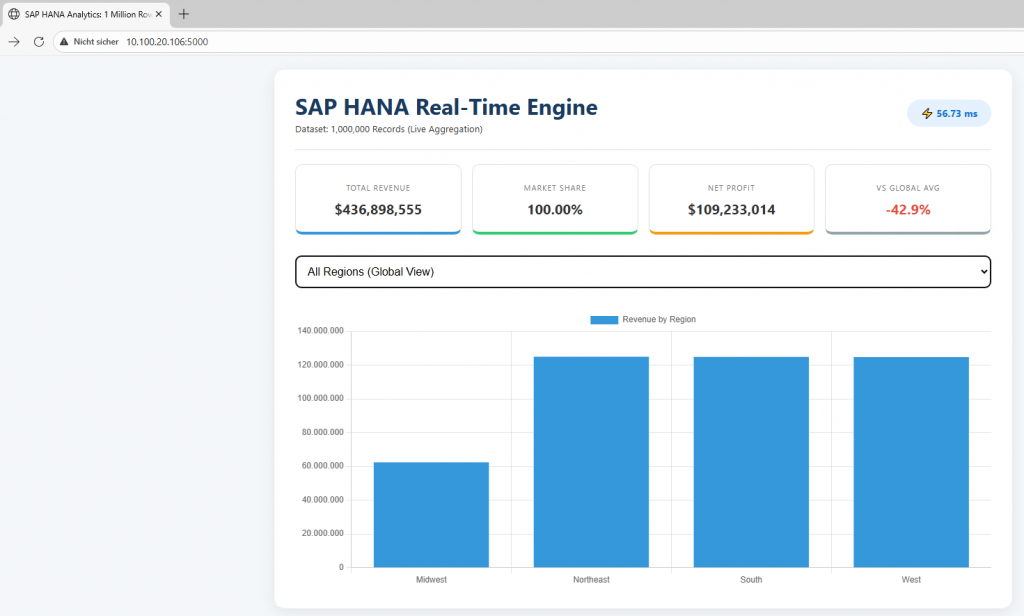Screen dimensions: 1024x616
Task: Click the blue legend color box
Action: coord(604,319)
